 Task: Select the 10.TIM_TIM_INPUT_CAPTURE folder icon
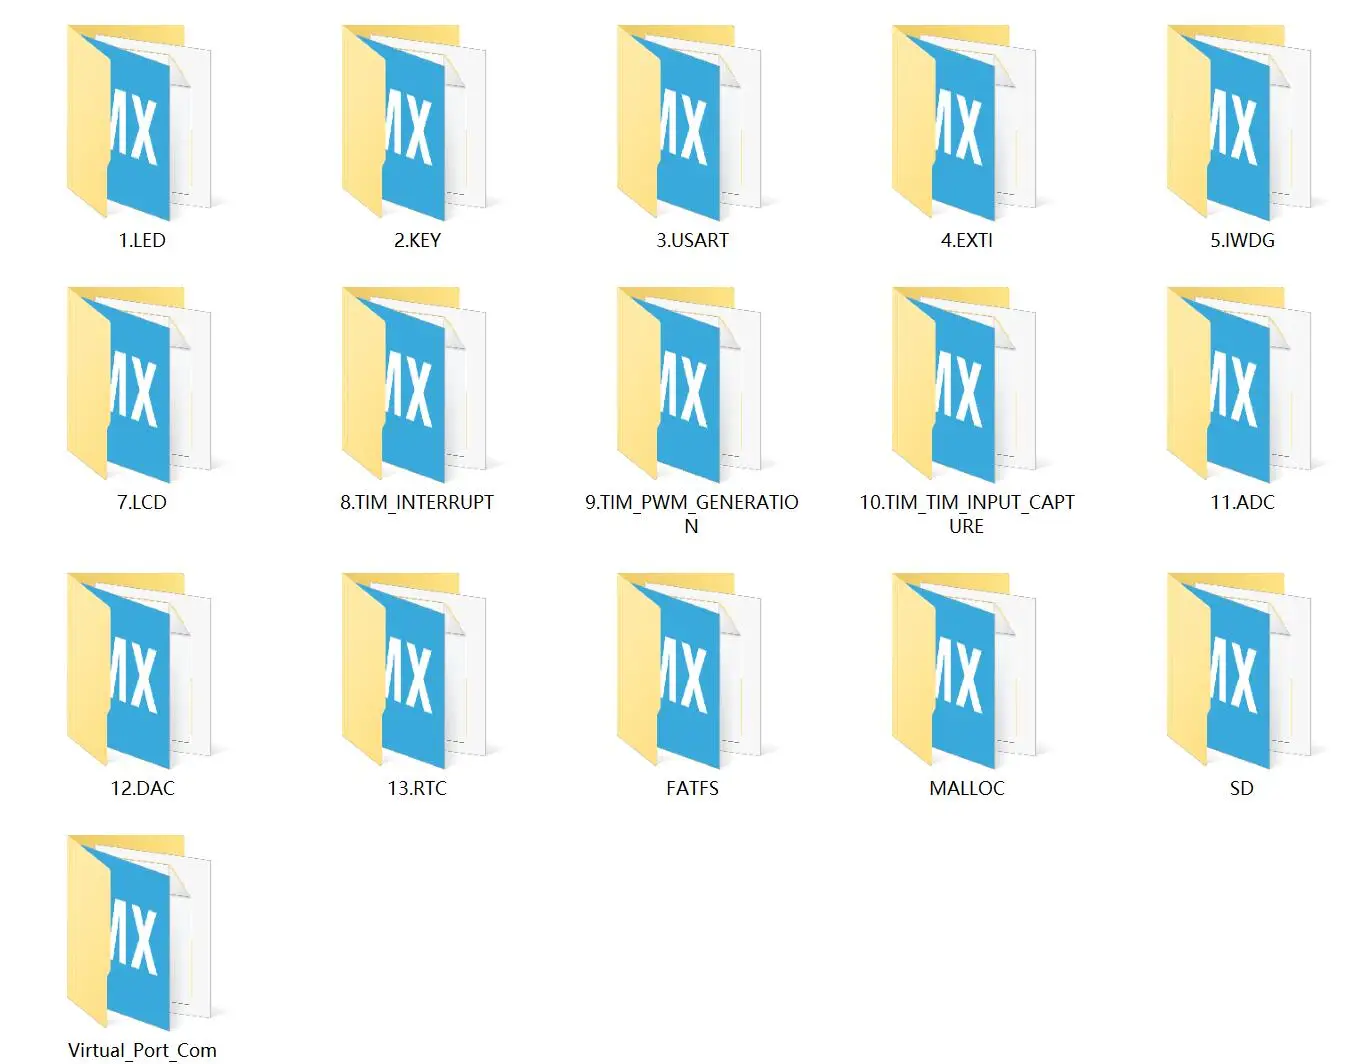tap(965, 385)
